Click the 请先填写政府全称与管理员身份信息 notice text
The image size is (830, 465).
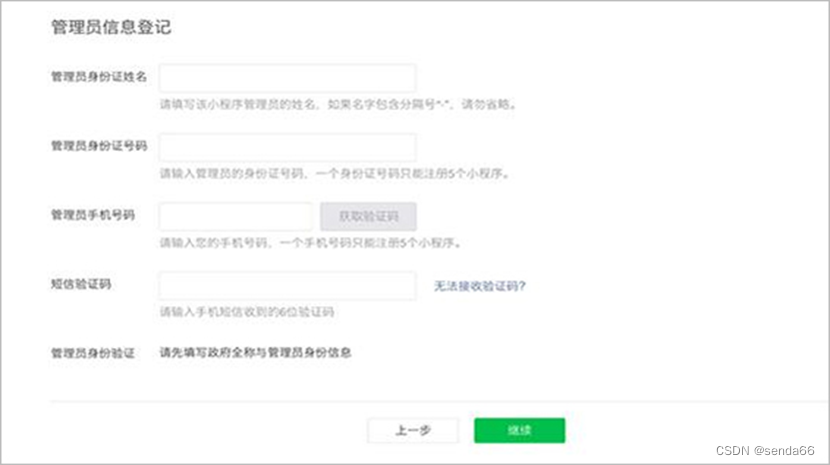[256, 353]
